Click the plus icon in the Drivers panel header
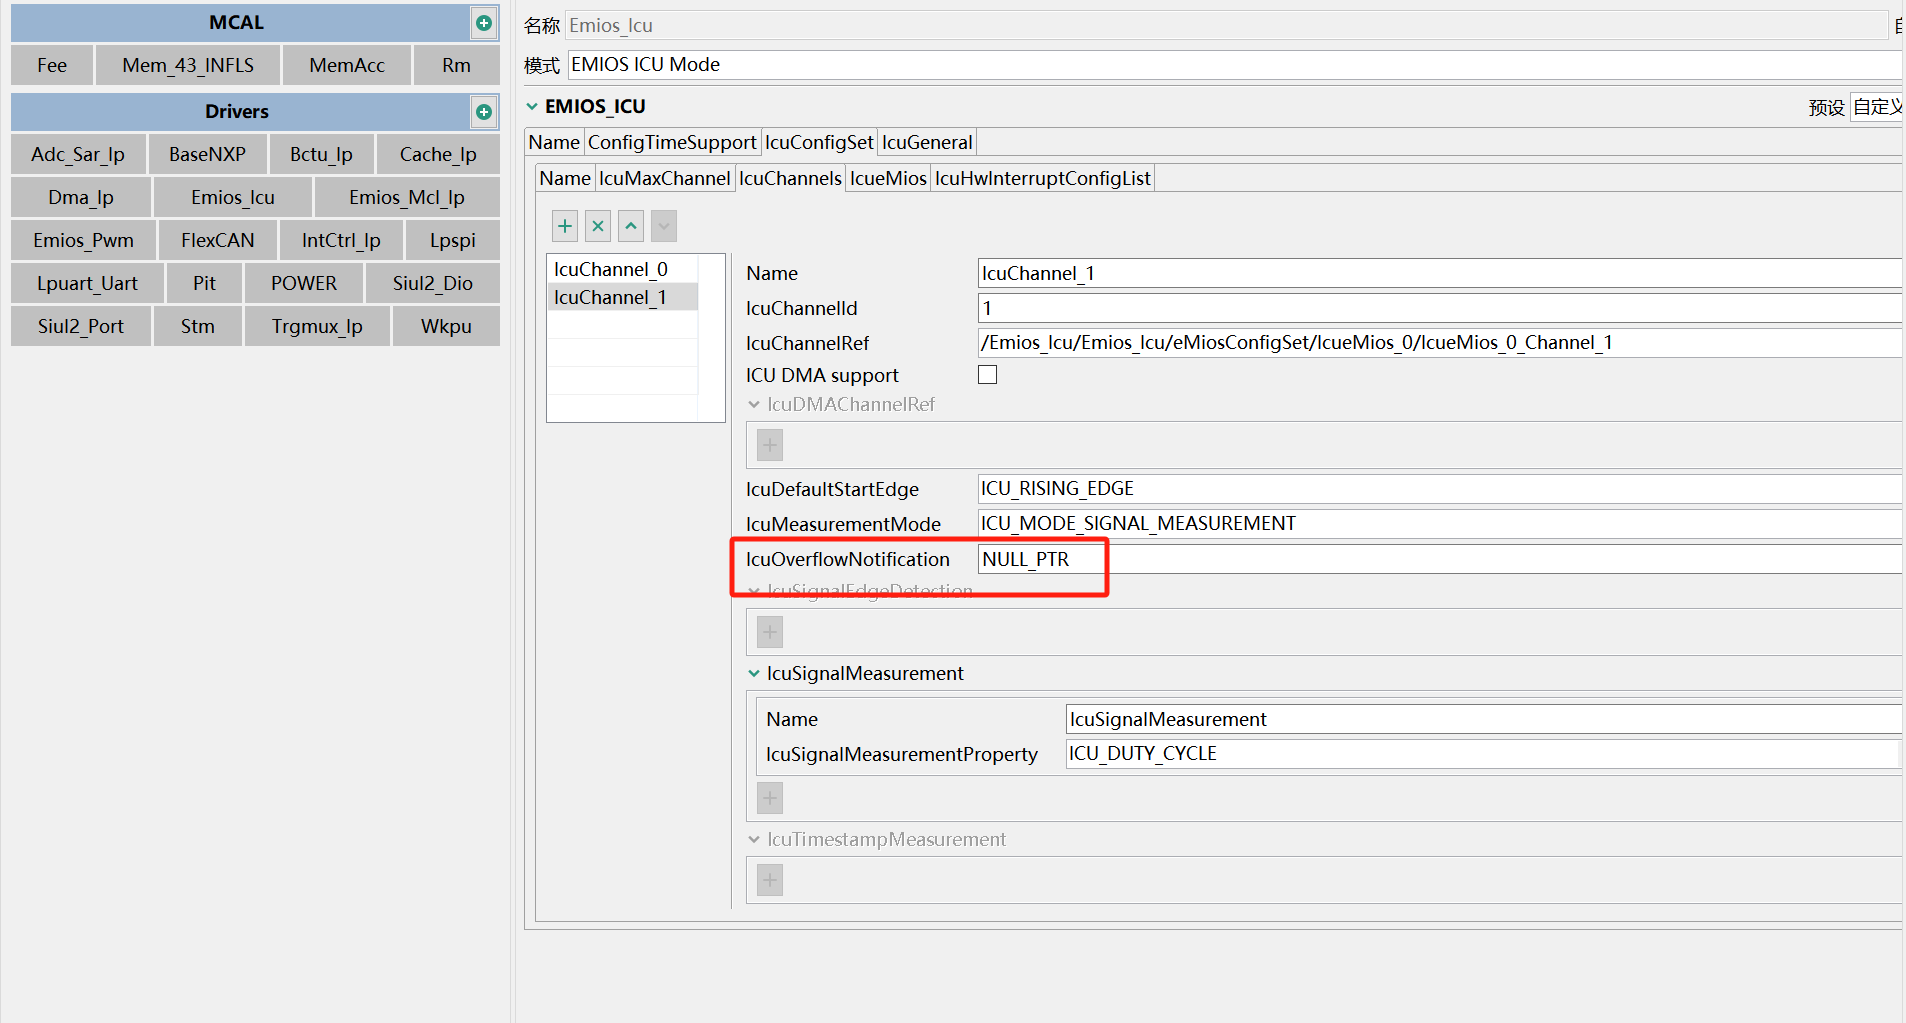The width and height of the screenshot is (1906, 1023). point(483,111)
